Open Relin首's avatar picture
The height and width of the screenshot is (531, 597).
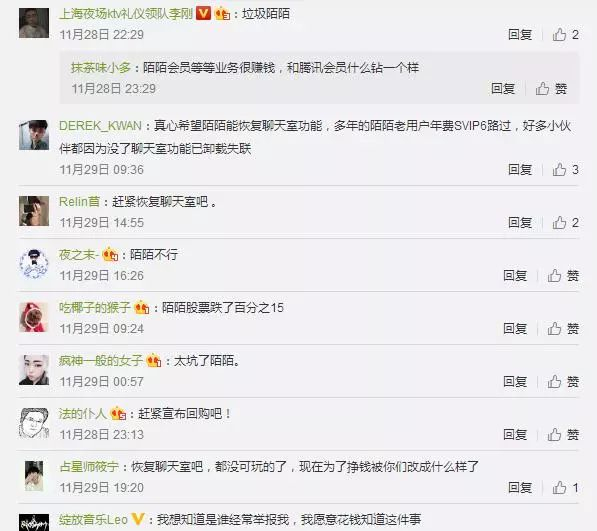coord(34,211)
